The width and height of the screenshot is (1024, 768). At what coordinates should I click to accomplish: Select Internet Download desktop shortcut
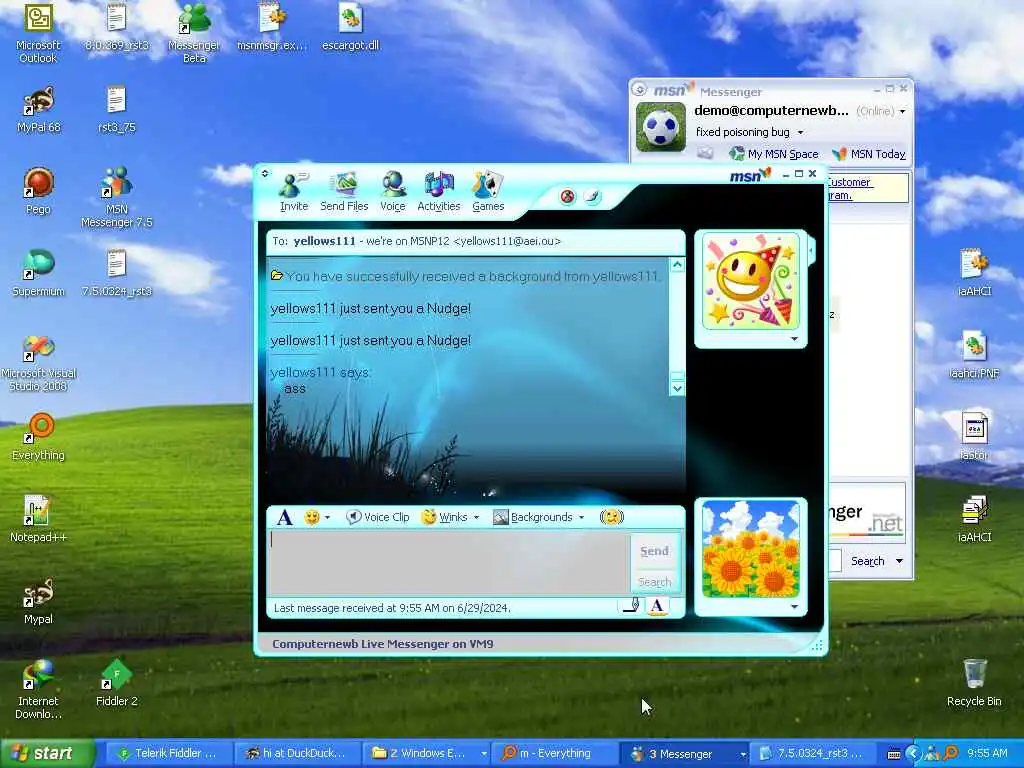pyautogui.click(x=38, y=690)
